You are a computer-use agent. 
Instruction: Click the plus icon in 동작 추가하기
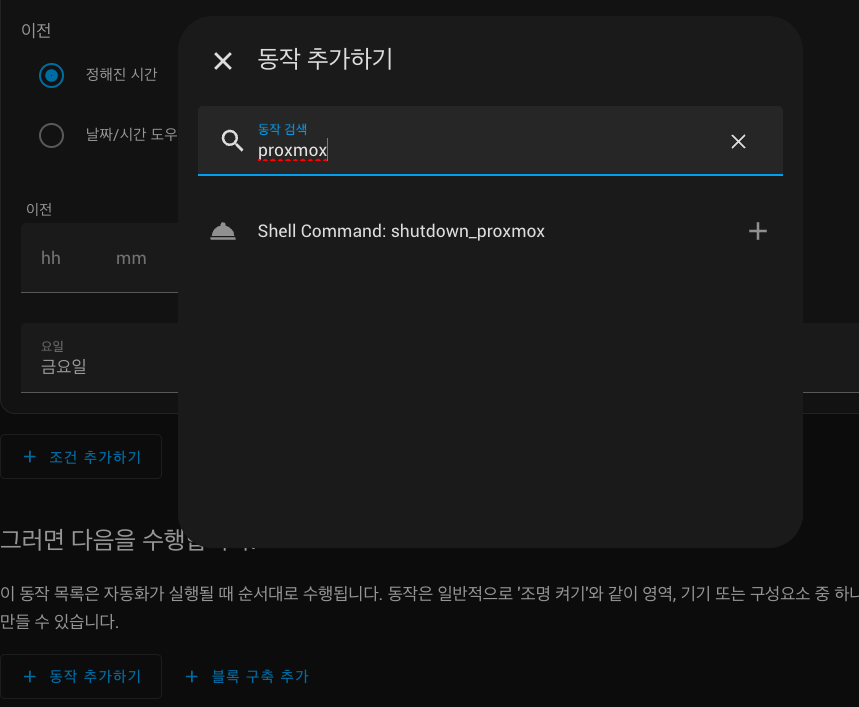(x=29, y=676)
